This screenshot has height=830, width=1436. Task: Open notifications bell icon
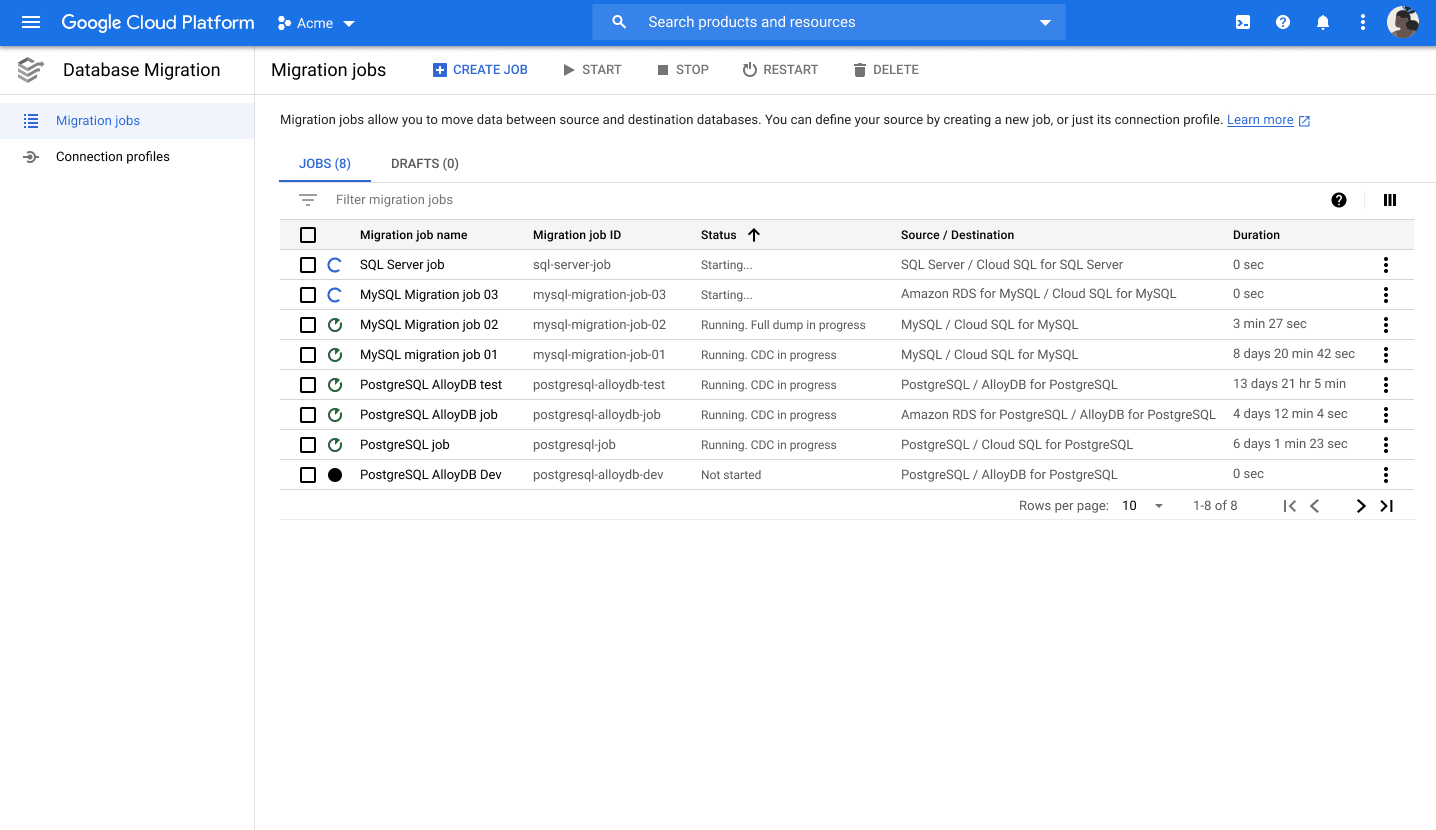(1323, 22)
